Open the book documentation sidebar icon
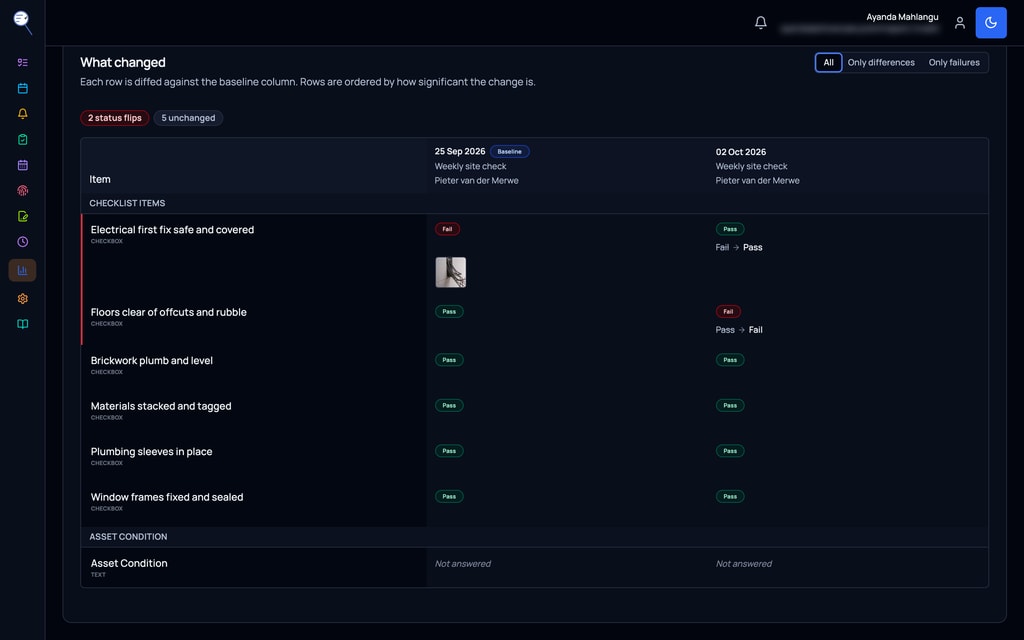The image size is (1024, 640). pos(23,324)
